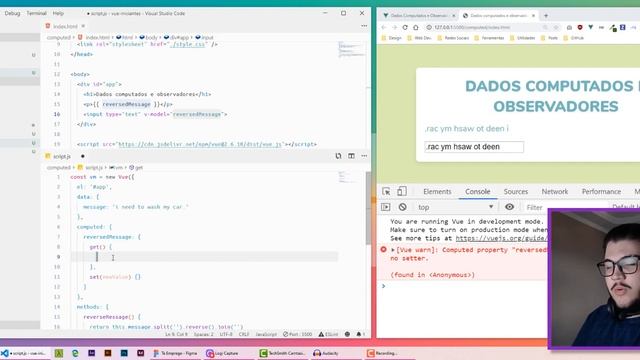Click the camera extension icon in the browser toolbar
The height and width of the screenshot is (360, 640).
(569, 27)
